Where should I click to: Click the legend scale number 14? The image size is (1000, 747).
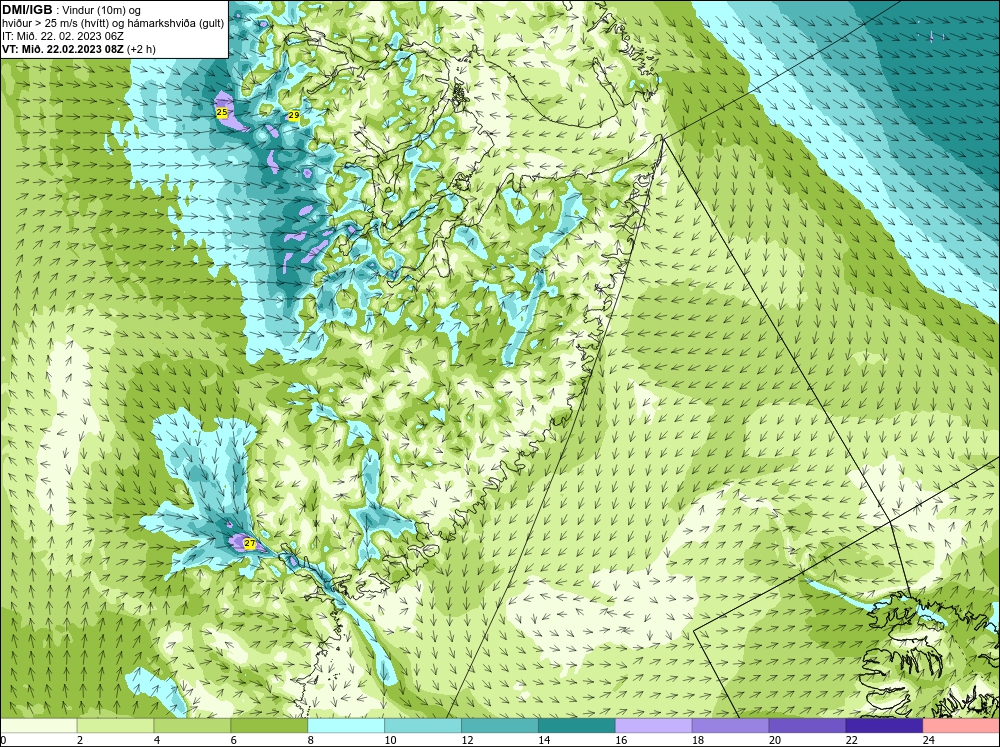(544, 740)
